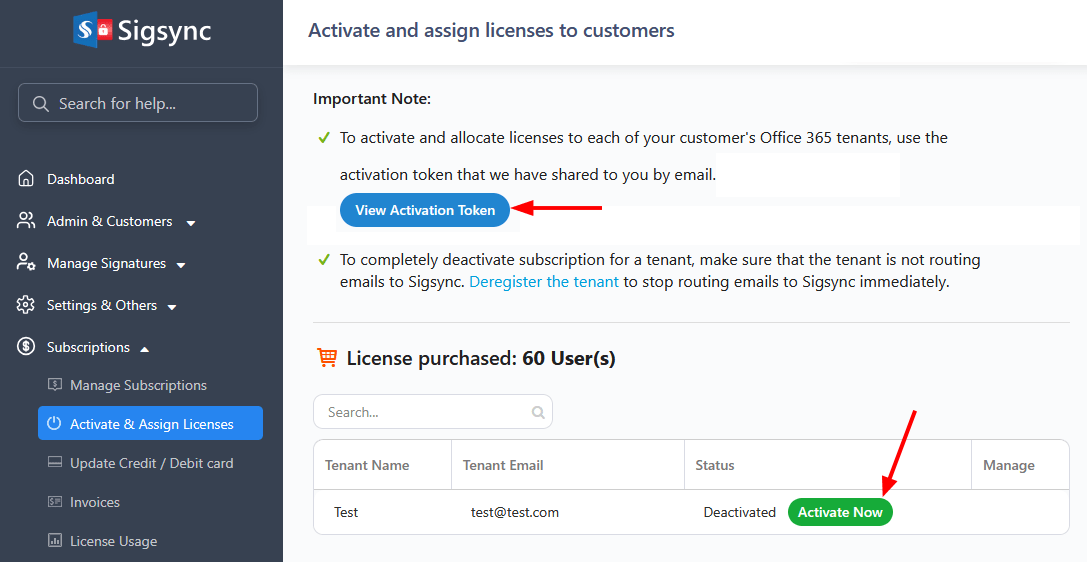
Task: Open Activate & Assign Licenses page
Action: click(151, 424)
